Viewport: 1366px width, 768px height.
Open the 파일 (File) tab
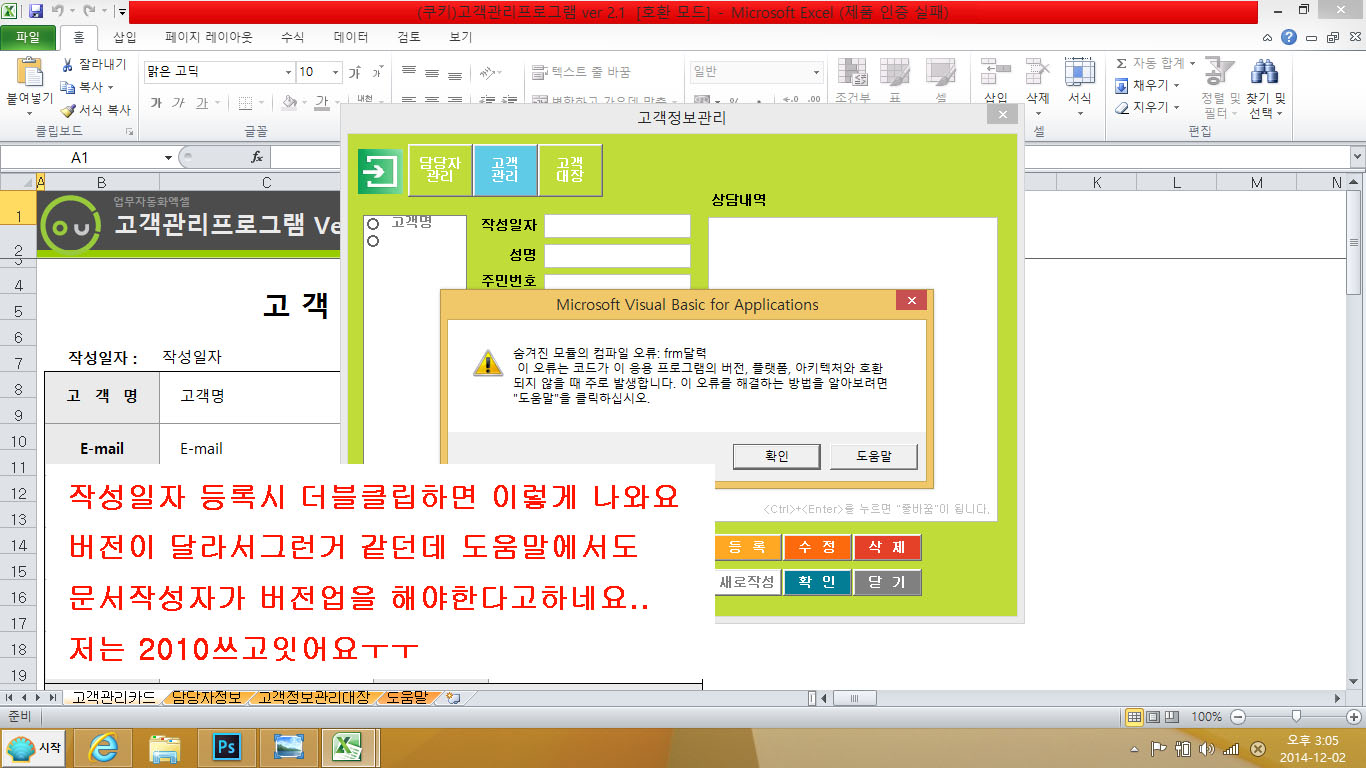point(28,38)
